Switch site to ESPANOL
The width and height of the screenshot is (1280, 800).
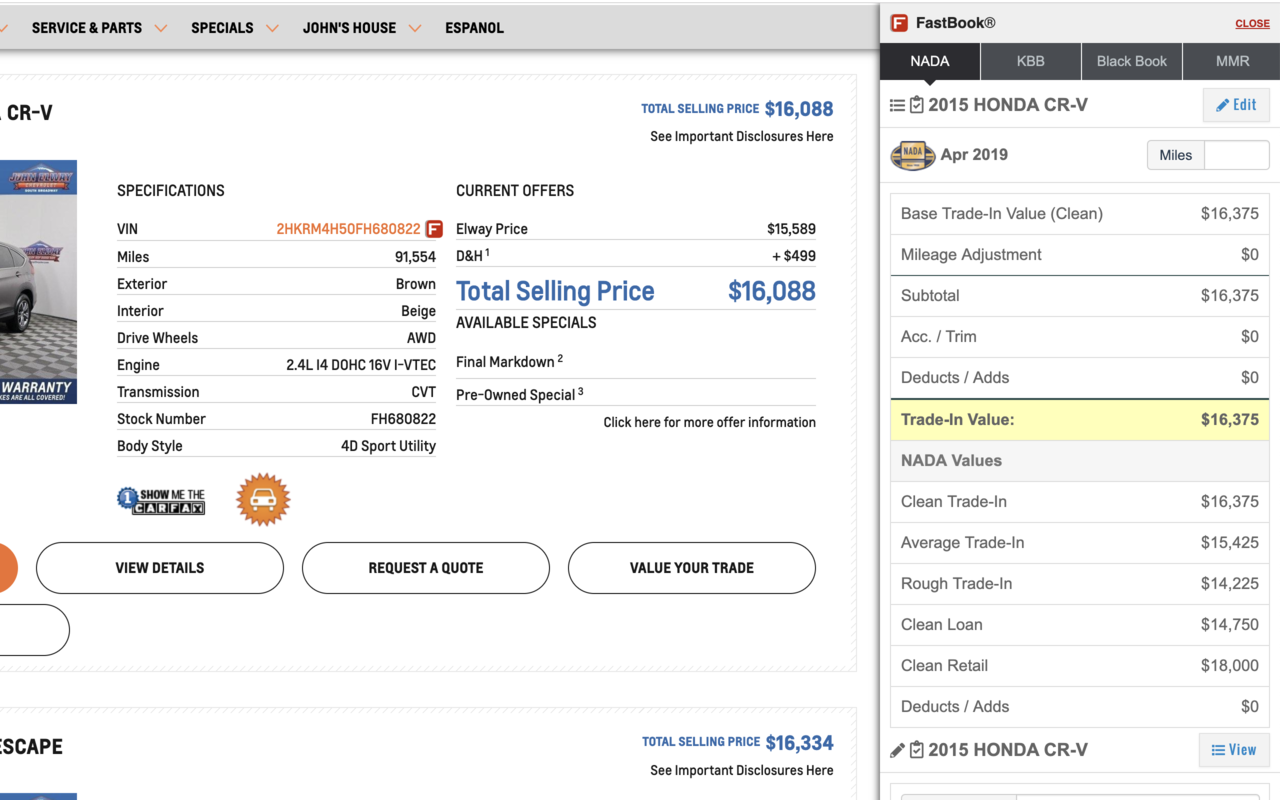pos(474,28)
